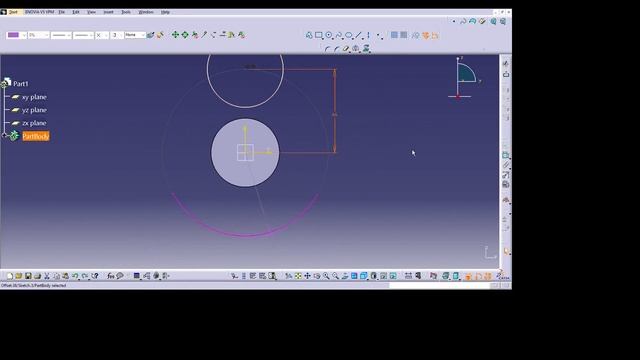Toggle the Hide/Show icon
The image size is (640, 360).
383,276
